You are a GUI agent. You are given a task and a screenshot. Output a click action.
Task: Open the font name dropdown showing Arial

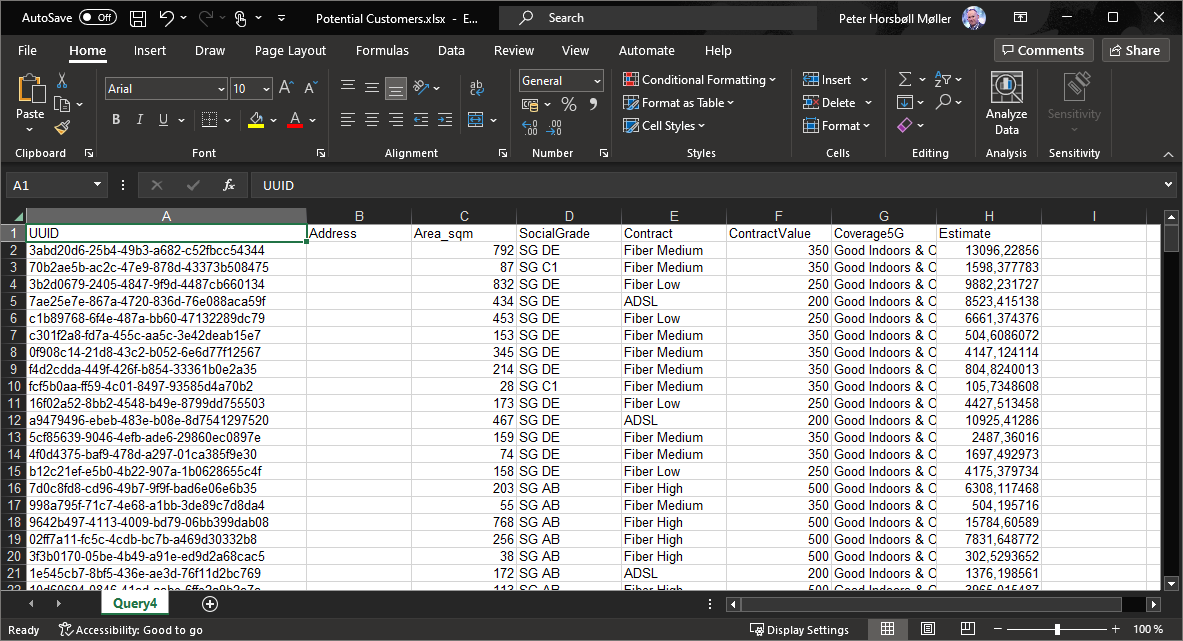click(222, 88)
